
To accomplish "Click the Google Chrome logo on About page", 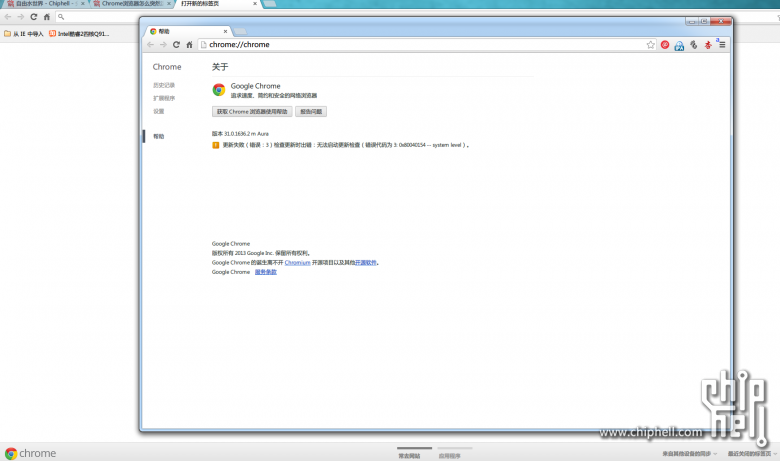I will 219,90.
